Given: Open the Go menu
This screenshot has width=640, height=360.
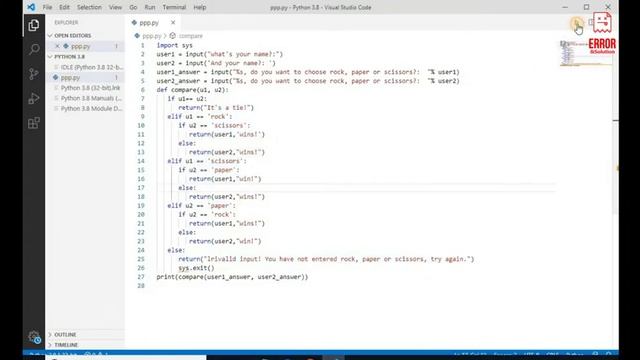Looking at the screenshot, I should point(133,7).
